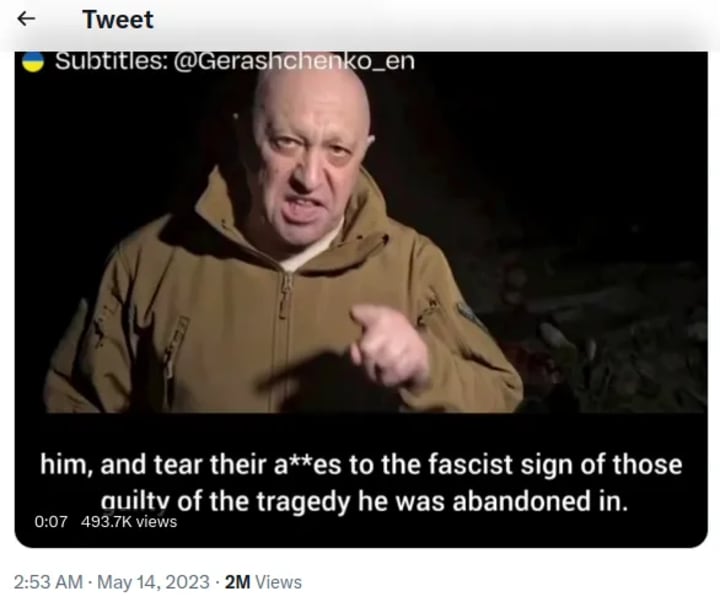Click the subtitle line about the tragedy

pyautogui.click(x=364, y=501)
